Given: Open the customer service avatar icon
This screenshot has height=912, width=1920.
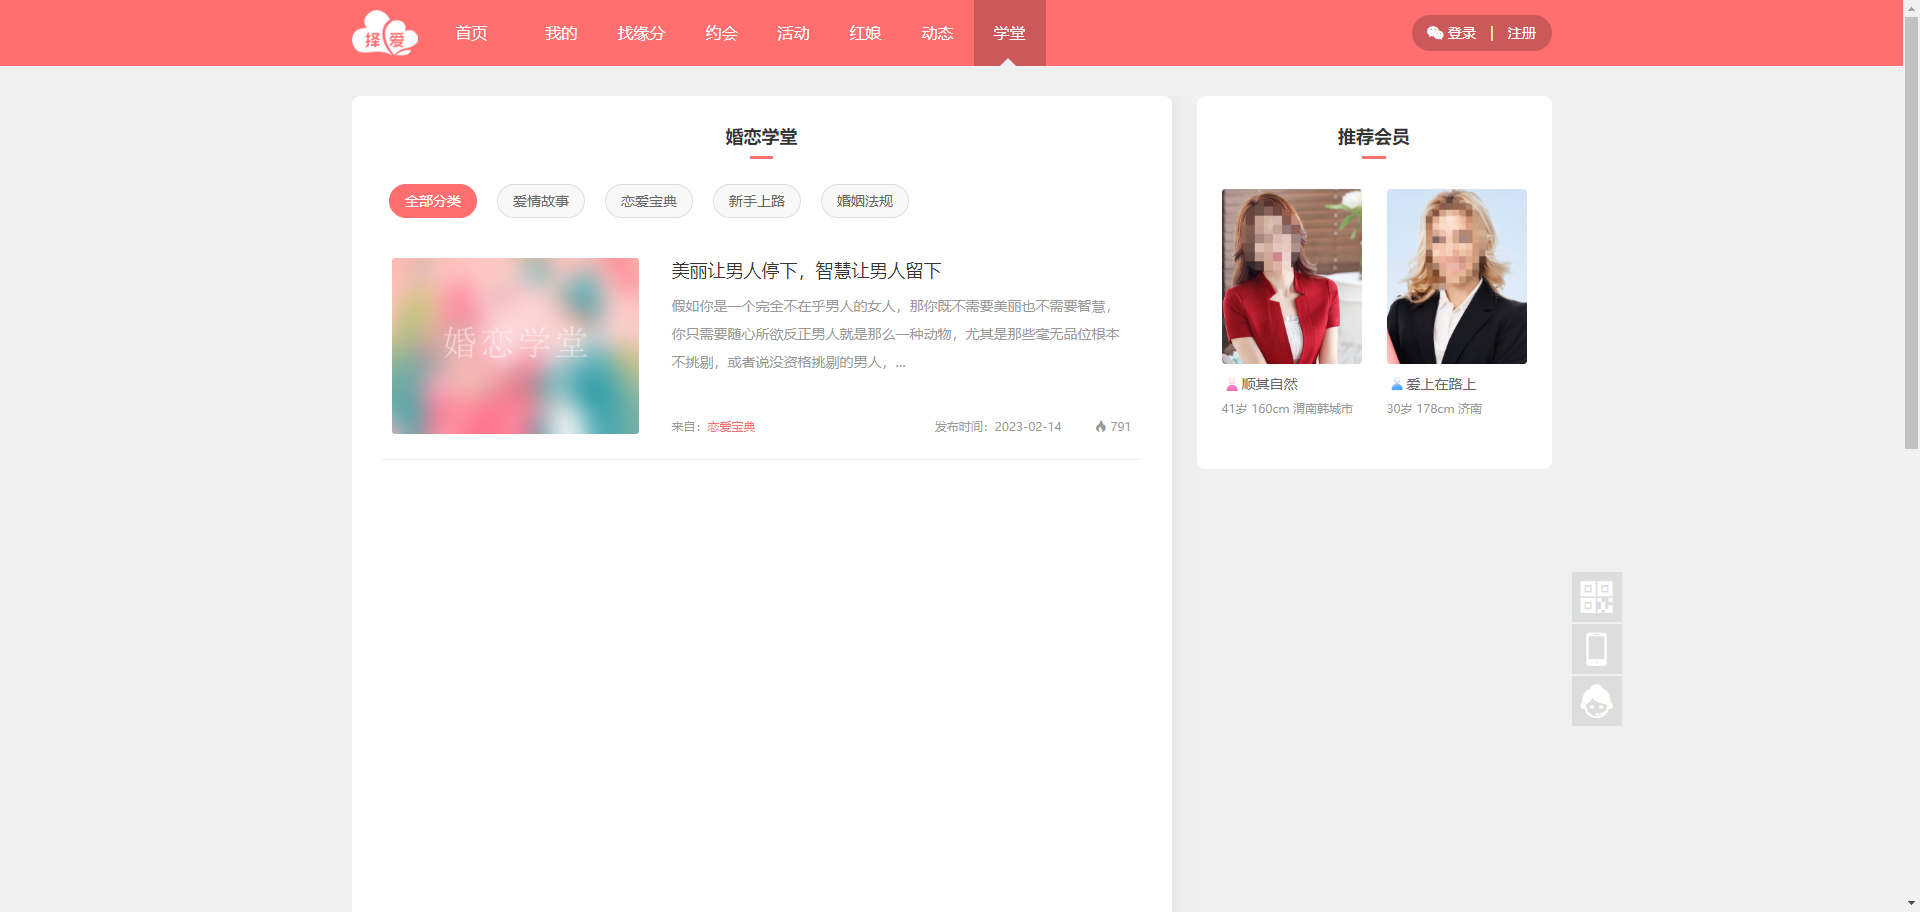Looking at the screenshot, I should pos(1596,701).
